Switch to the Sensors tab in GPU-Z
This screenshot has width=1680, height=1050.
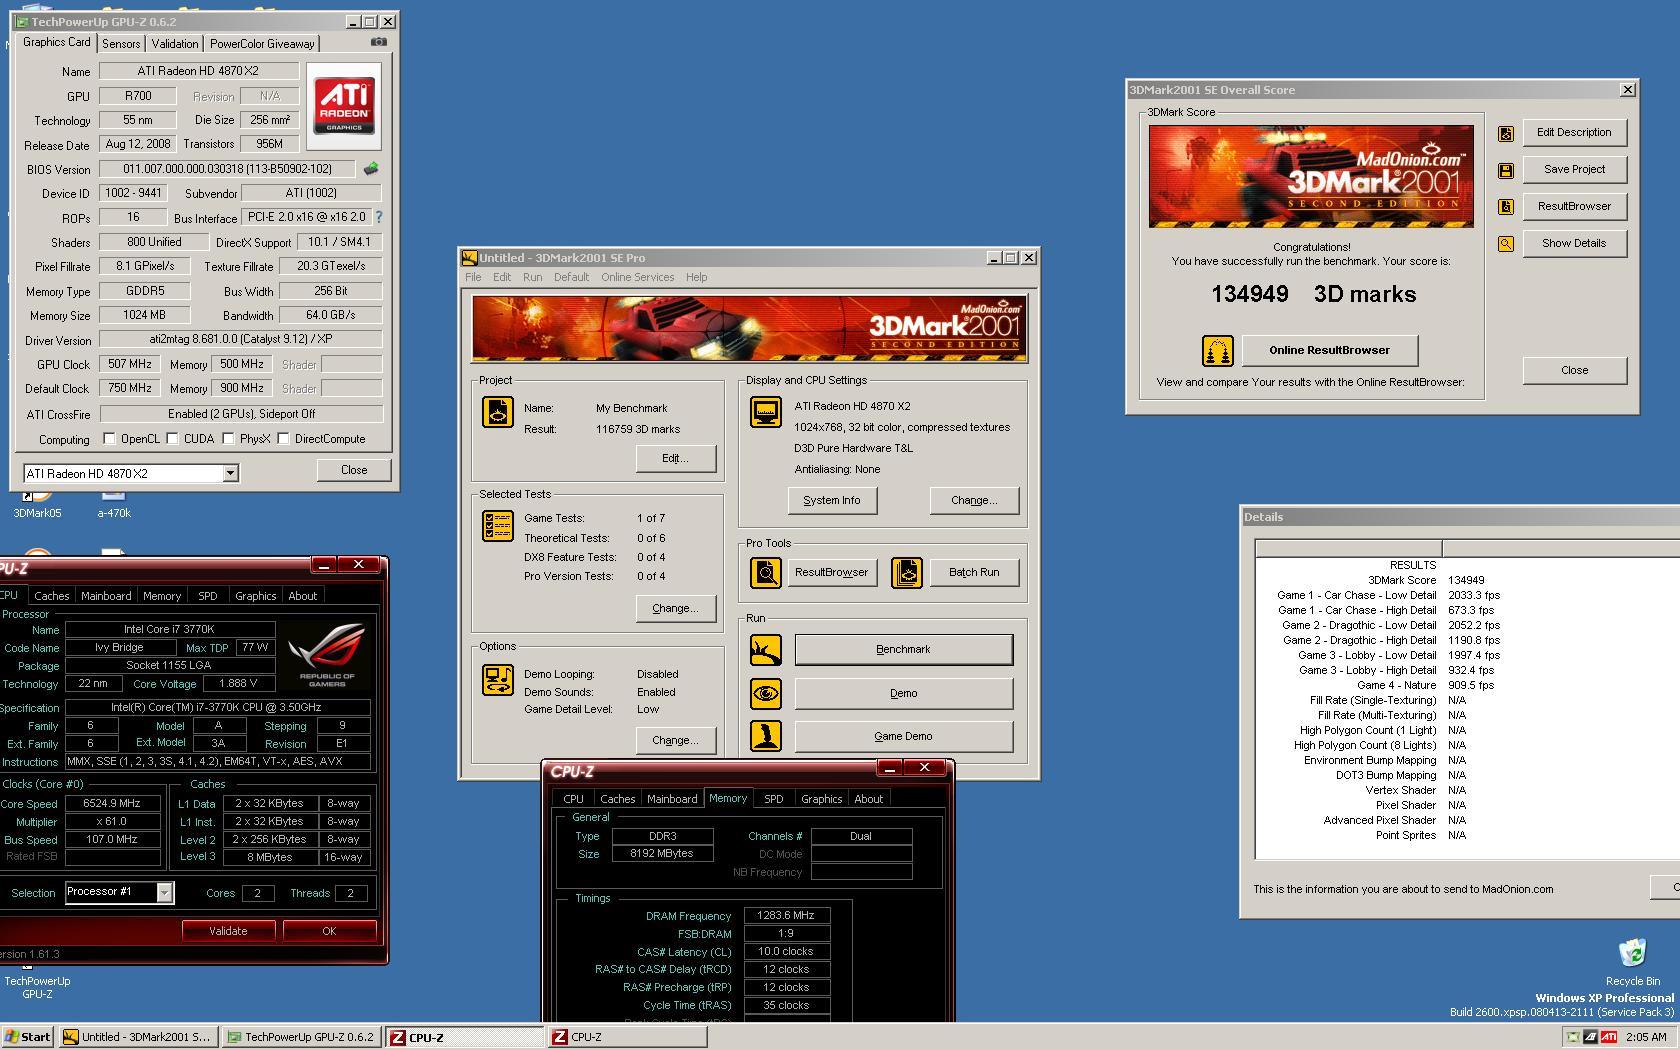click(x=121, y=44)
